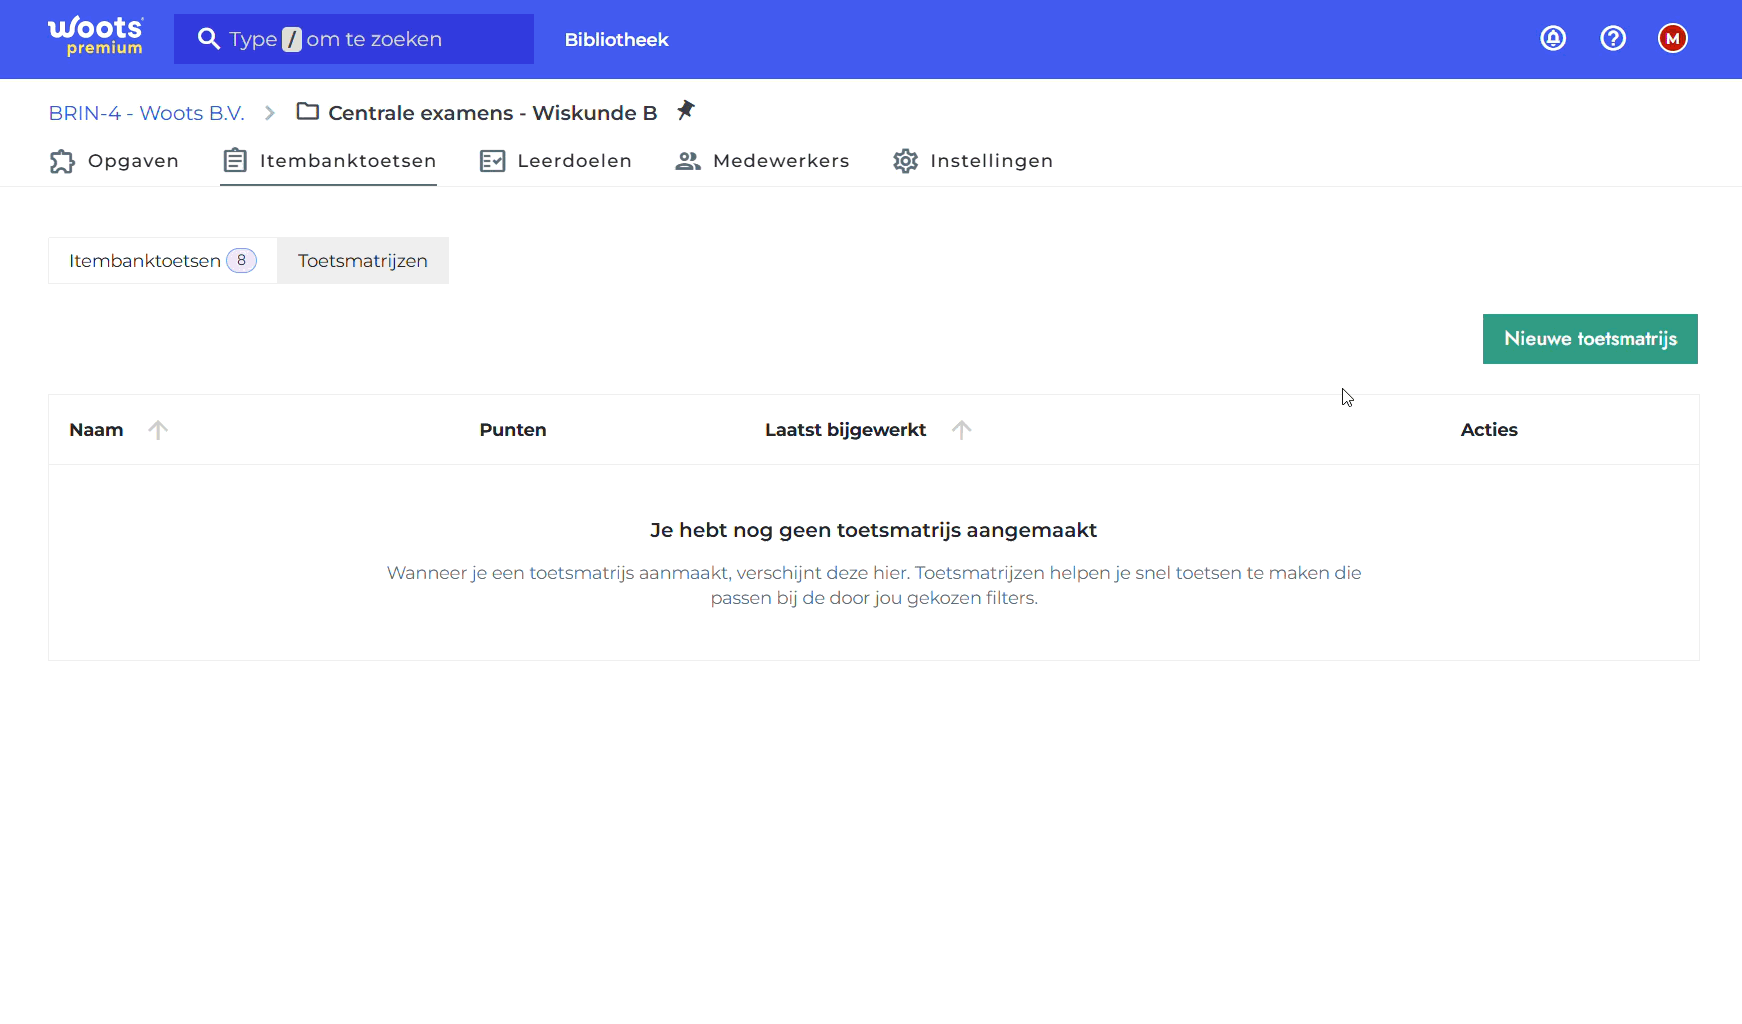Viewport: 1742px width, 1024px height.
Task: Click the Medewerkers people icon
Action: pyautogui.click(x=688, y=161)
